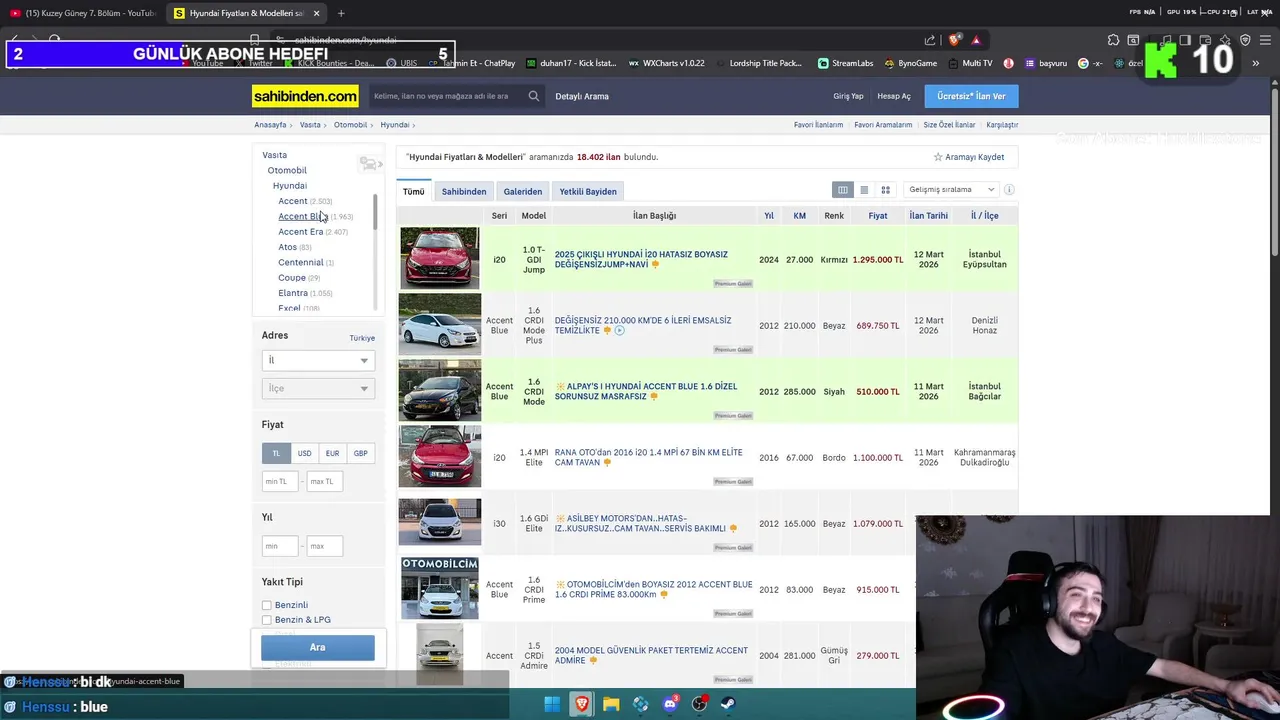The width and height of the screenshot is (1280, 720).
Task: Click the Ara search button
Action: pyautogui.click(x=318, y=647)
